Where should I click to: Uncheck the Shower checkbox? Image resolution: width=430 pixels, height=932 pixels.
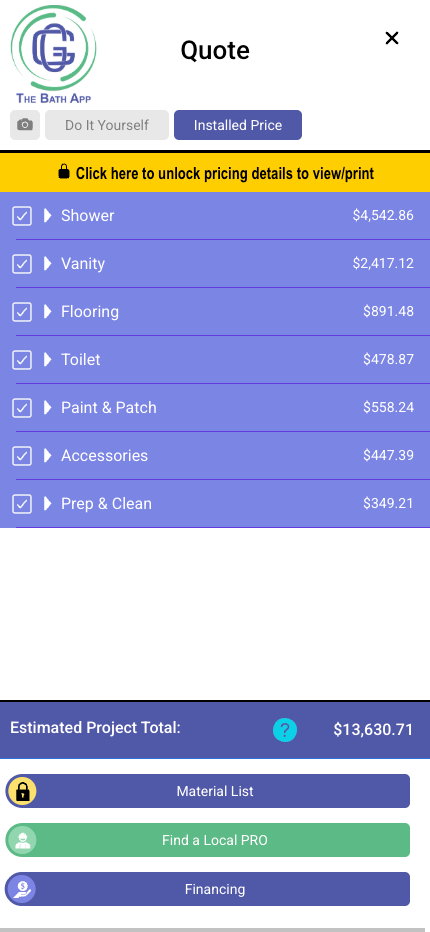[x=22, y=216]
